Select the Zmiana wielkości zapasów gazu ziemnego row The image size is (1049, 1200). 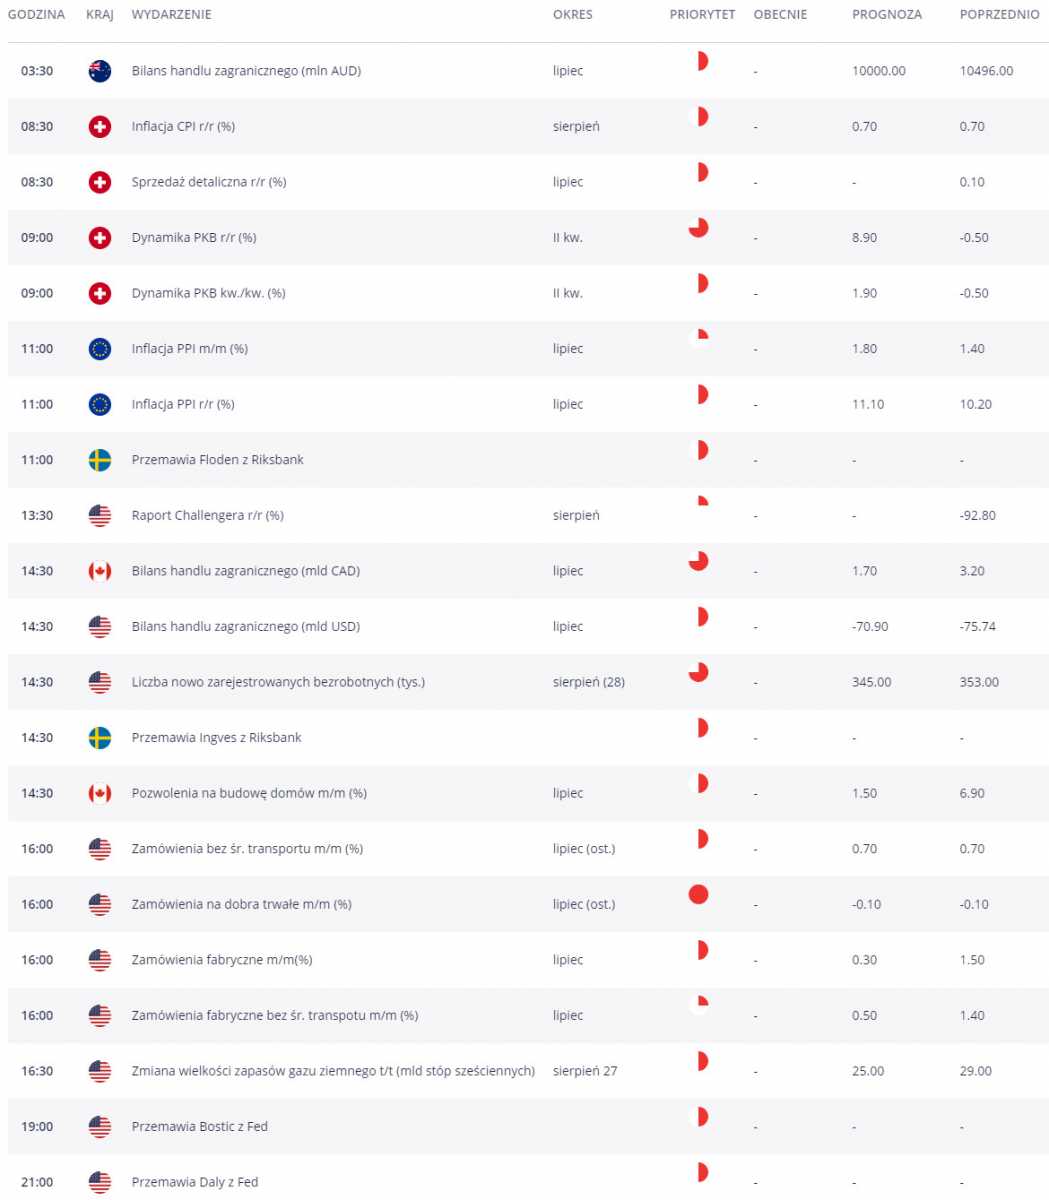coord(528,1071)
